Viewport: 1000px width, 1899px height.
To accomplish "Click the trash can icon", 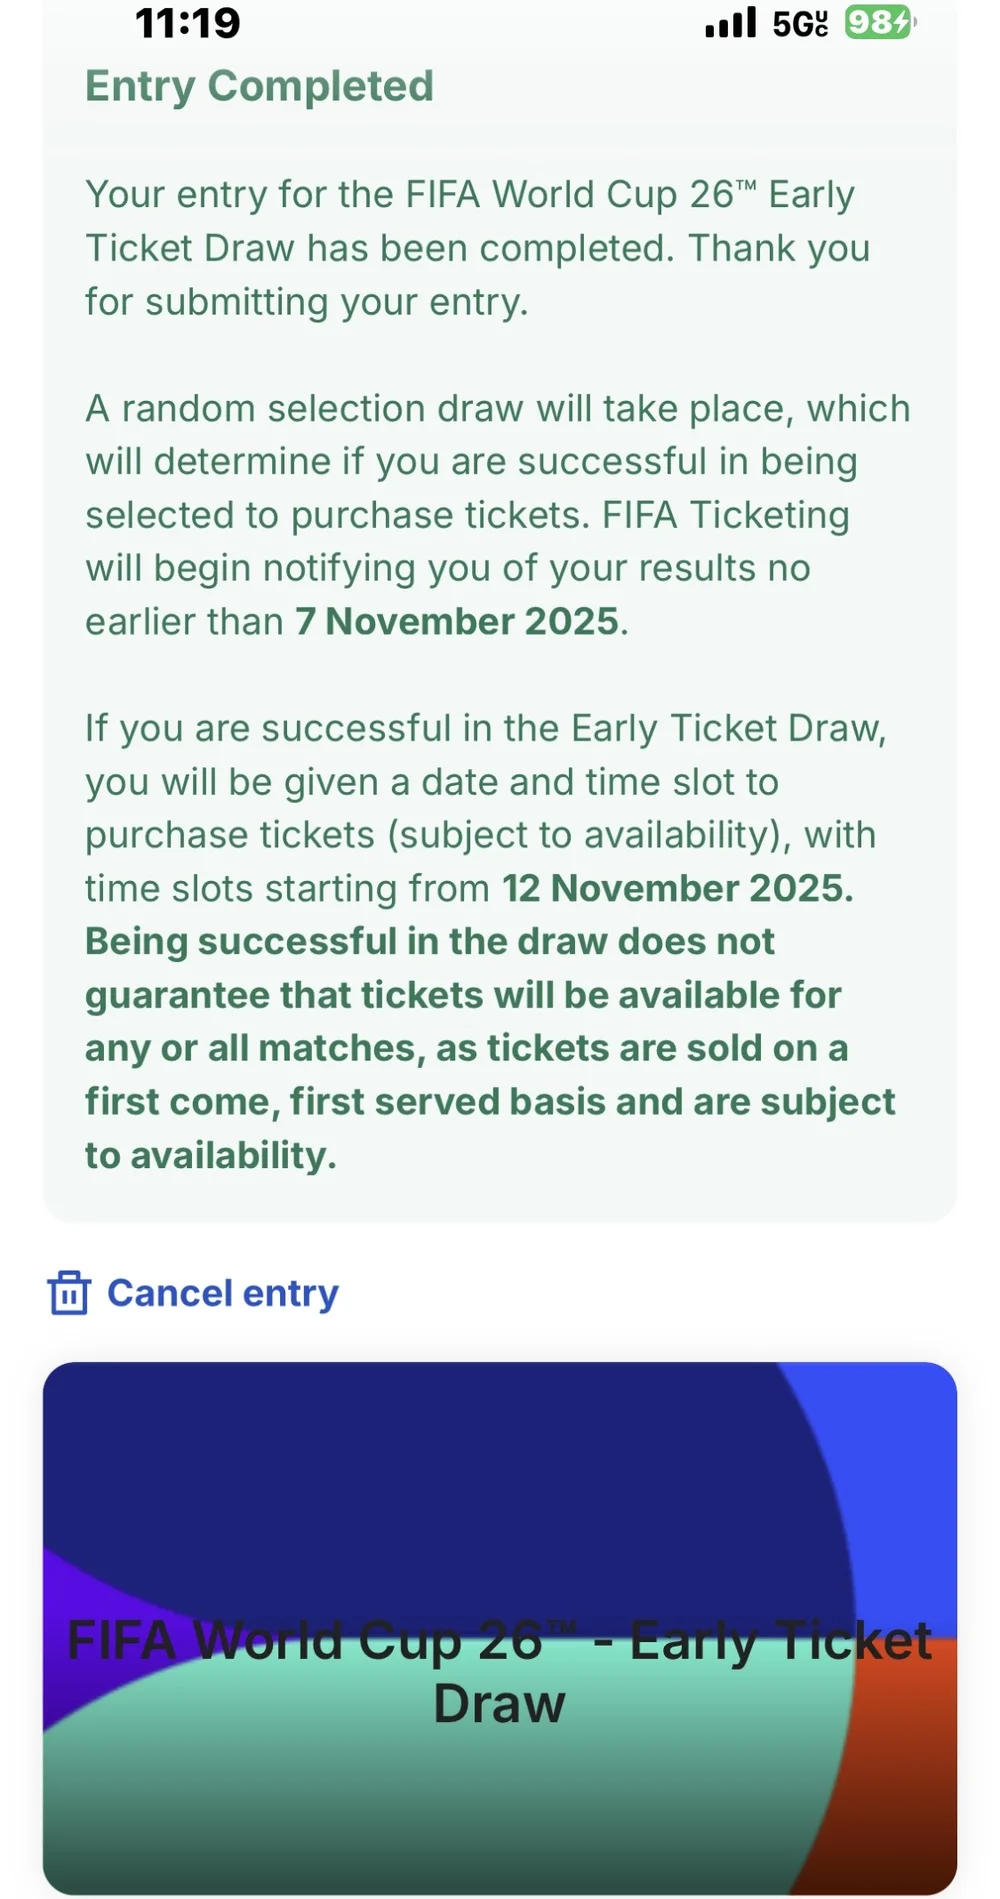I will [69, 1292].
